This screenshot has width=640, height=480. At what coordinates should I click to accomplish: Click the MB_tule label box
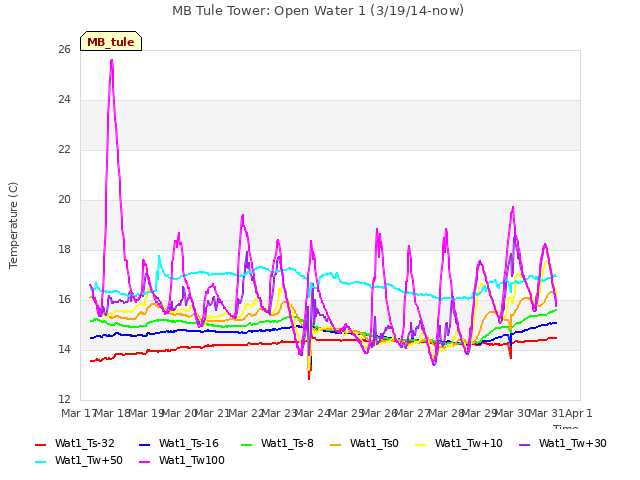111,41
